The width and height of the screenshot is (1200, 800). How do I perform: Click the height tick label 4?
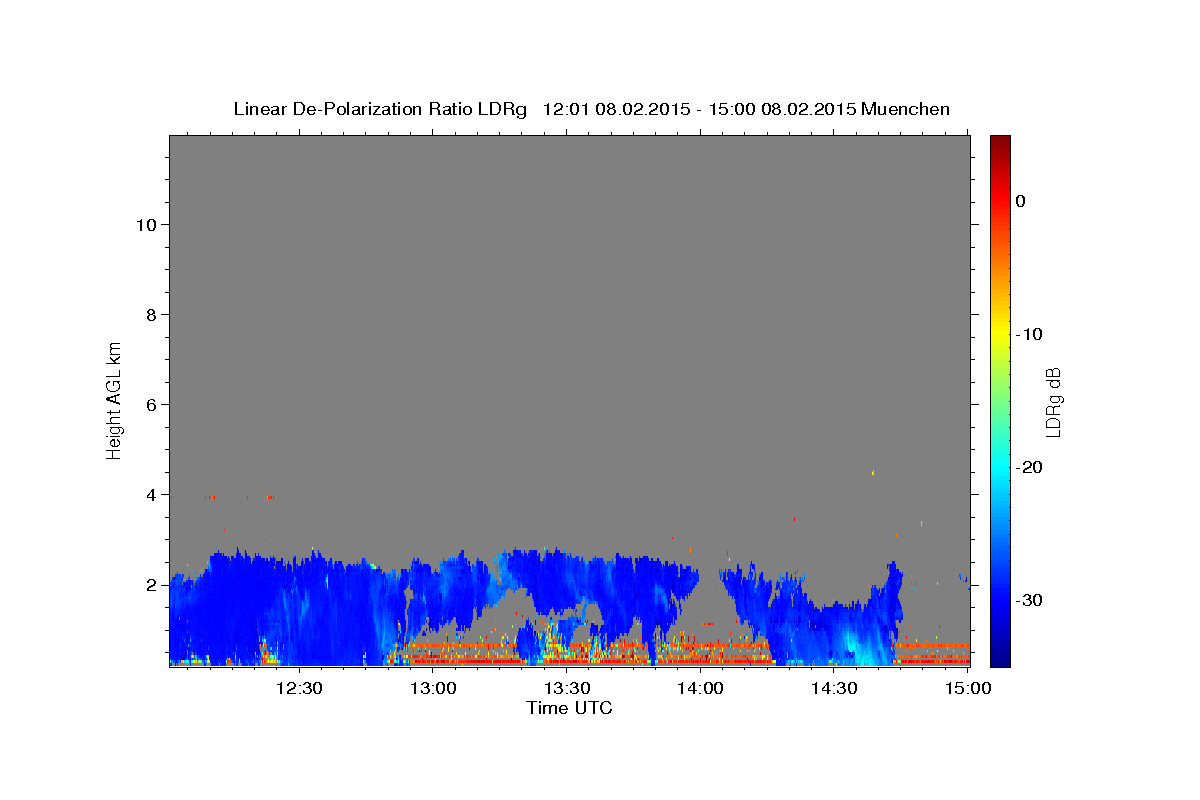click(150, 494)
